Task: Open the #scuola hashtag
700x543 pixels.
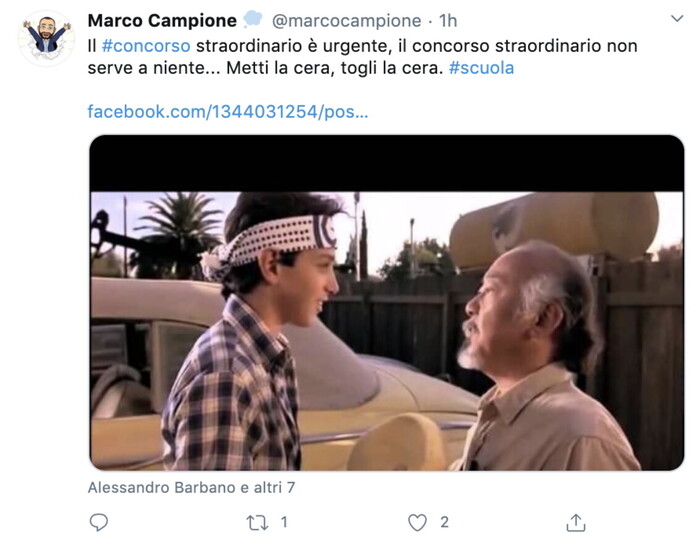Action: [481, 68]
